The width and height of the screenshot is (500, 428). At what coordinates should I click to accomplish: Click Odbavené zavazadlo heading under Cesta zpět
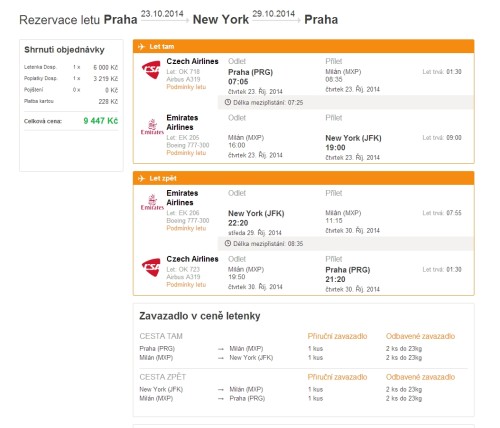(x=420, y=377)
